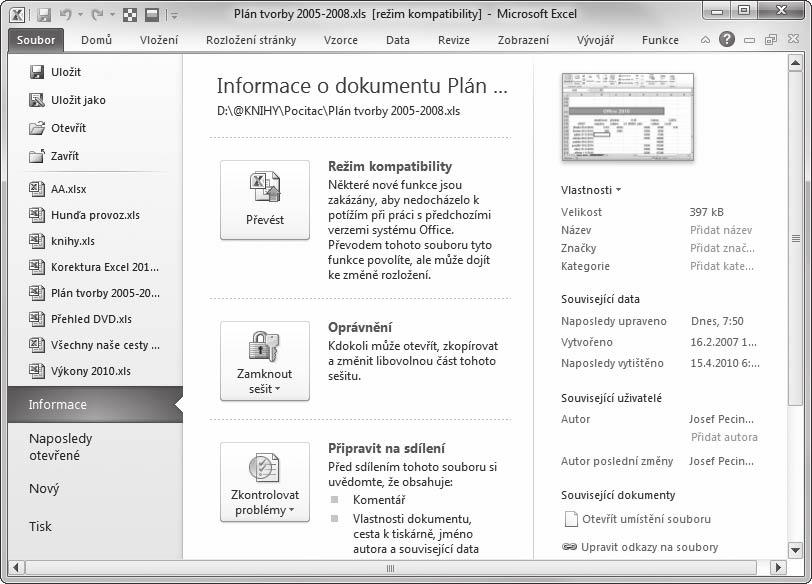Expand Zkontrolovat problémy dropdown button
This screenshot has height=584, width=812.
[265, 482]
